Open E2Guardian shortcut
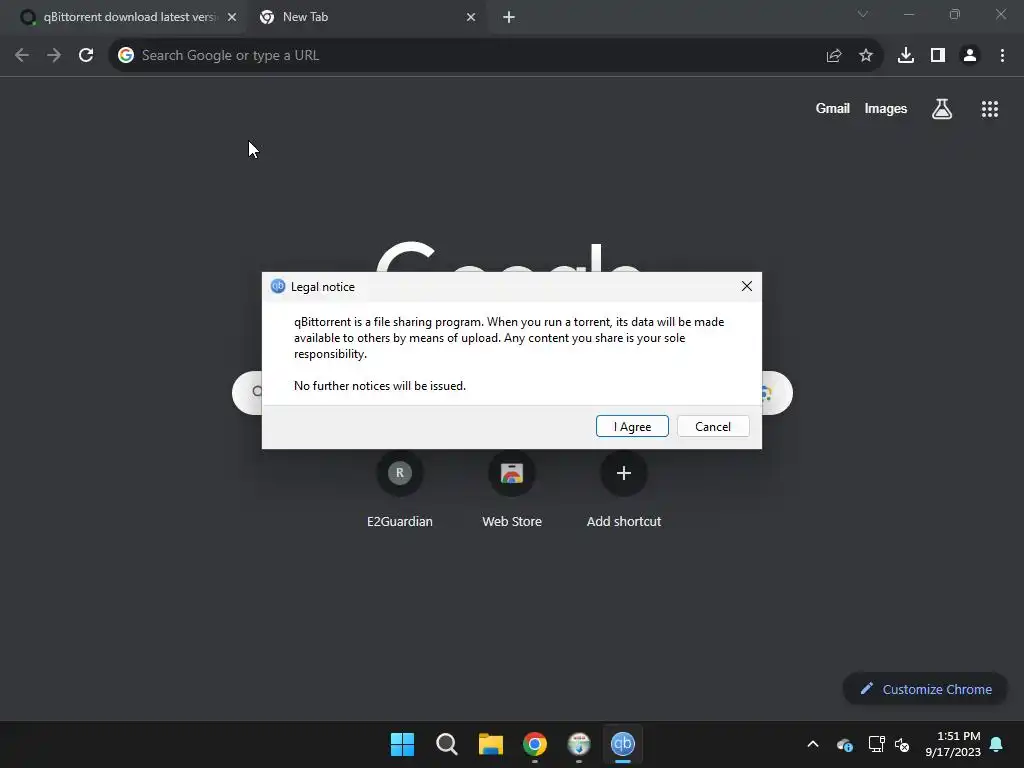The width and height of the screenshot is (1024, 768). 400,490
